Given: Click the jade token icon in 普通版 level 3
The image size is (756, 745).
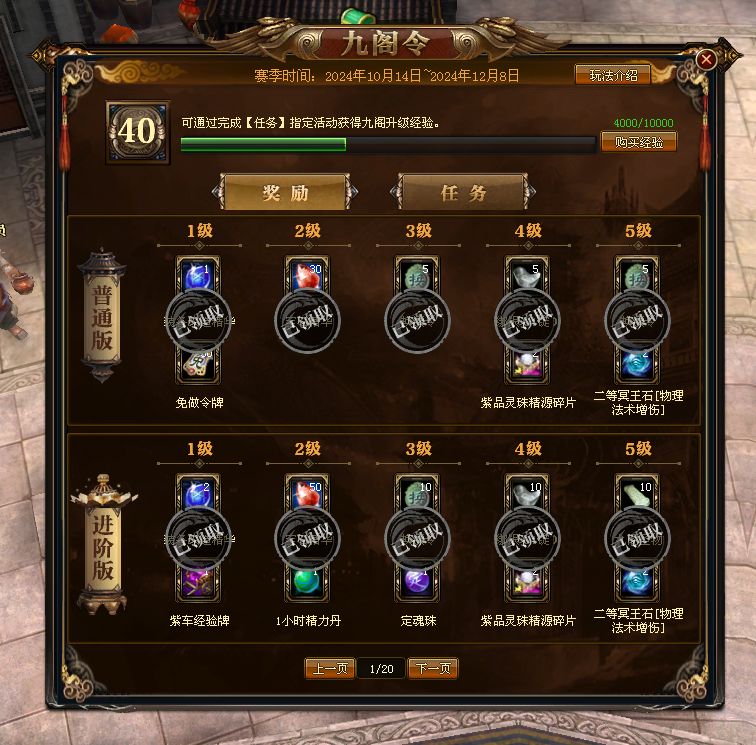Looking at the screenshot, I should coord(417,275).
